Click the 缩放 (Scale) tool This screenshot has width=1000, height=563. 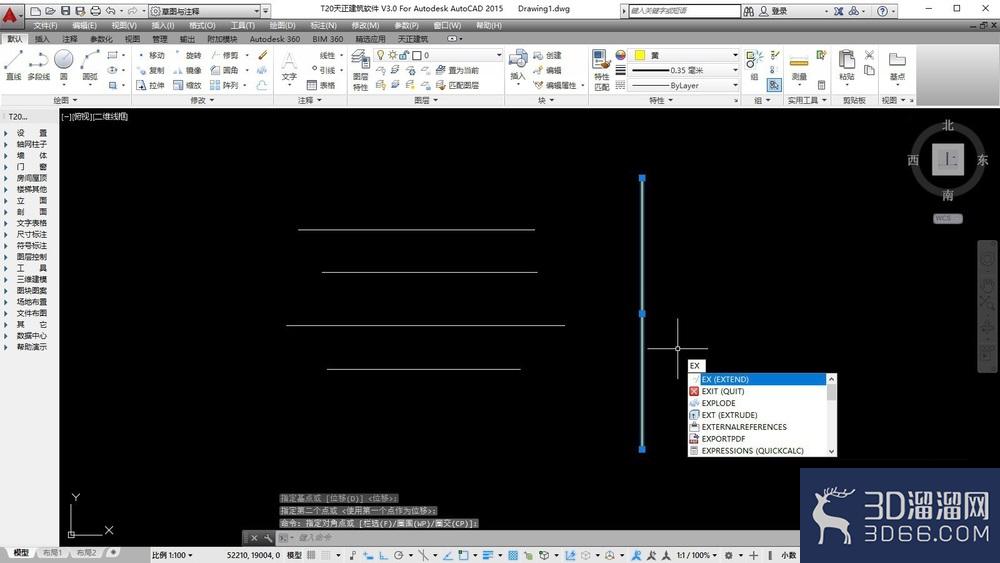click(x=188, y=85)
